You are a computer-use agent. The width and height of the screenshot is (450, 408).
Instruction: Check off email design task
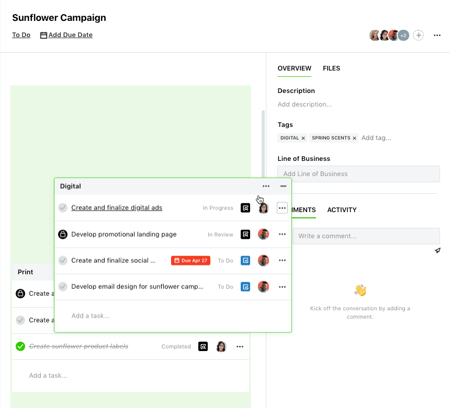point(63,287)
